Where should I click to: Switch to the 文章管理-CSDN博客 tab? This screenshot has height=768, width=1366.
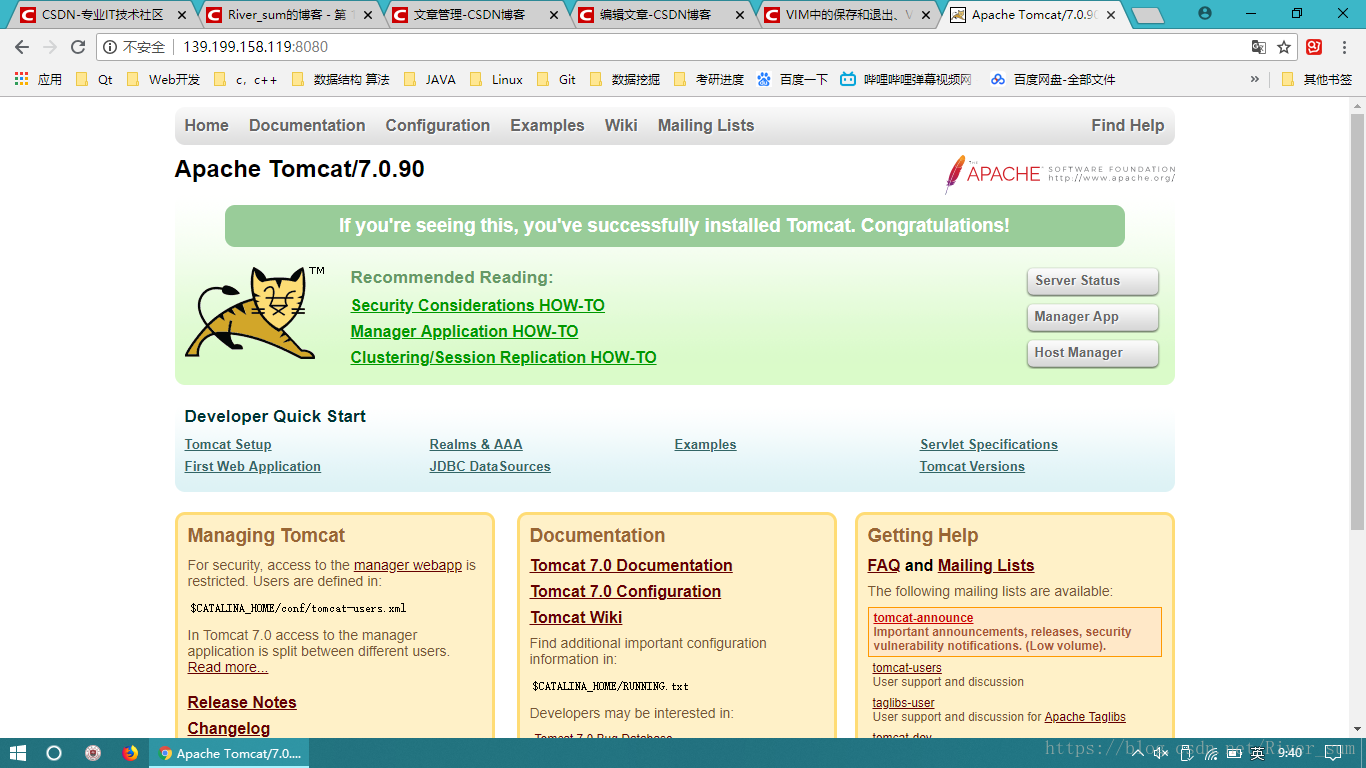tap(476, 15)
